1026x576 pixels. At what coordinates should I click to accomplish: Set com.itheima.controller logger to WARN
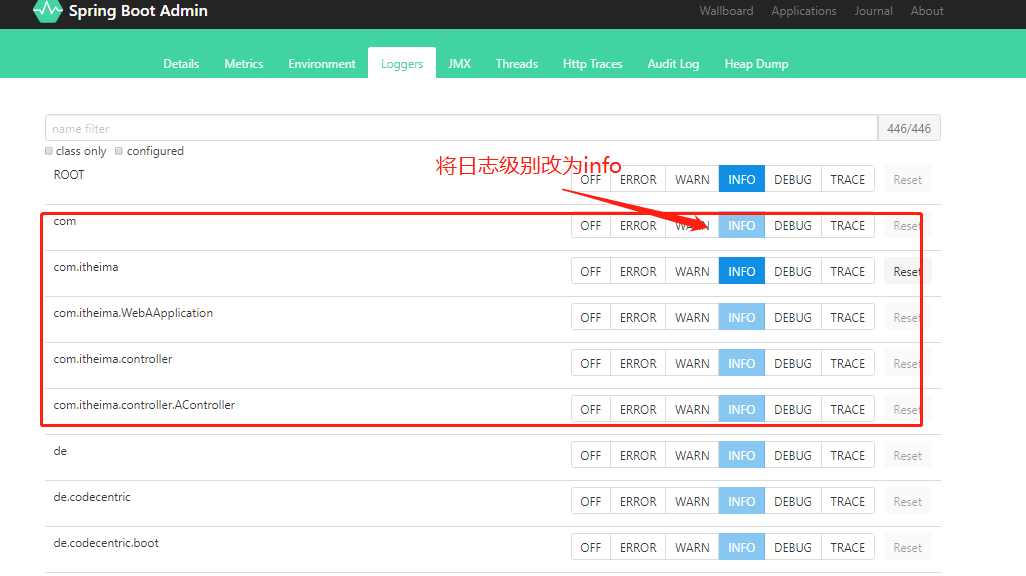(692, 363)
